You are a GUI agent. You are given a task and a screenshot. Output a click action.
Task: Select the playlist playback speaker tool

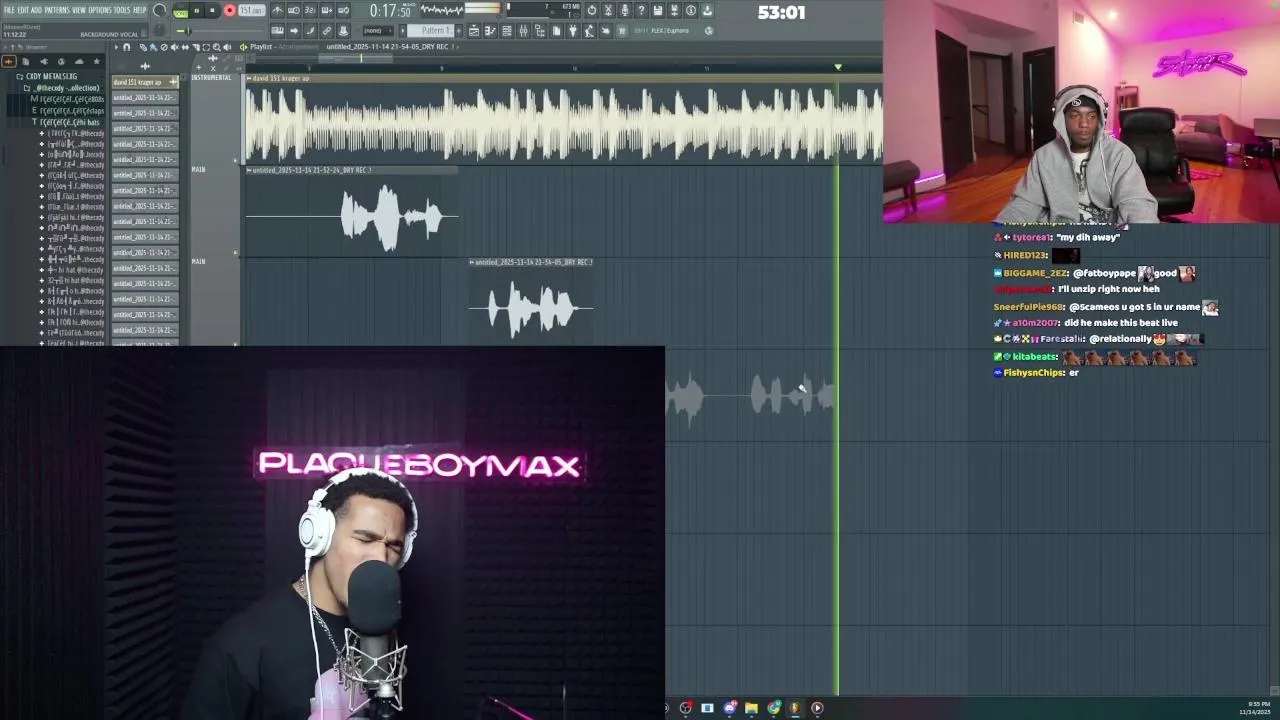click(227, 47)
